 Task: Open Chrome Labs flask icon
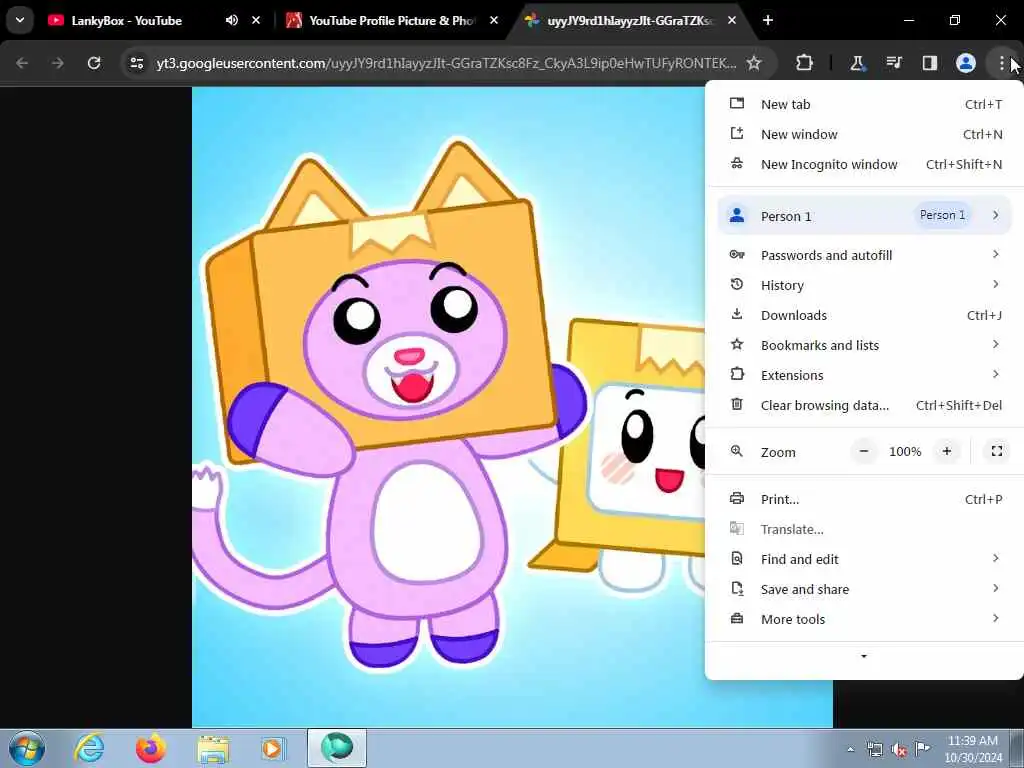pos(857,63)
